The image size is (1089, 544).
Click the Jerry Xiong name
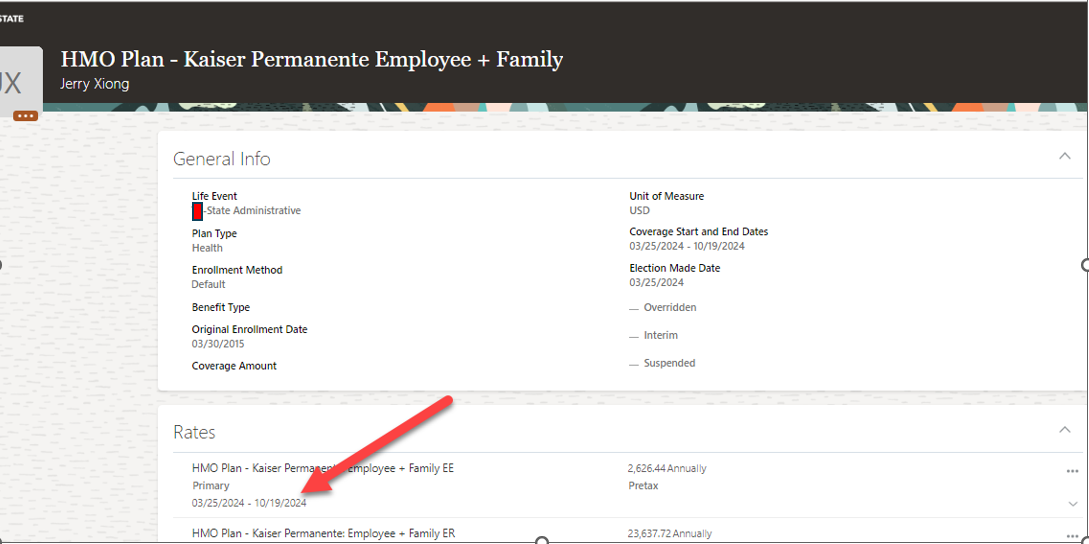point(95,85)
